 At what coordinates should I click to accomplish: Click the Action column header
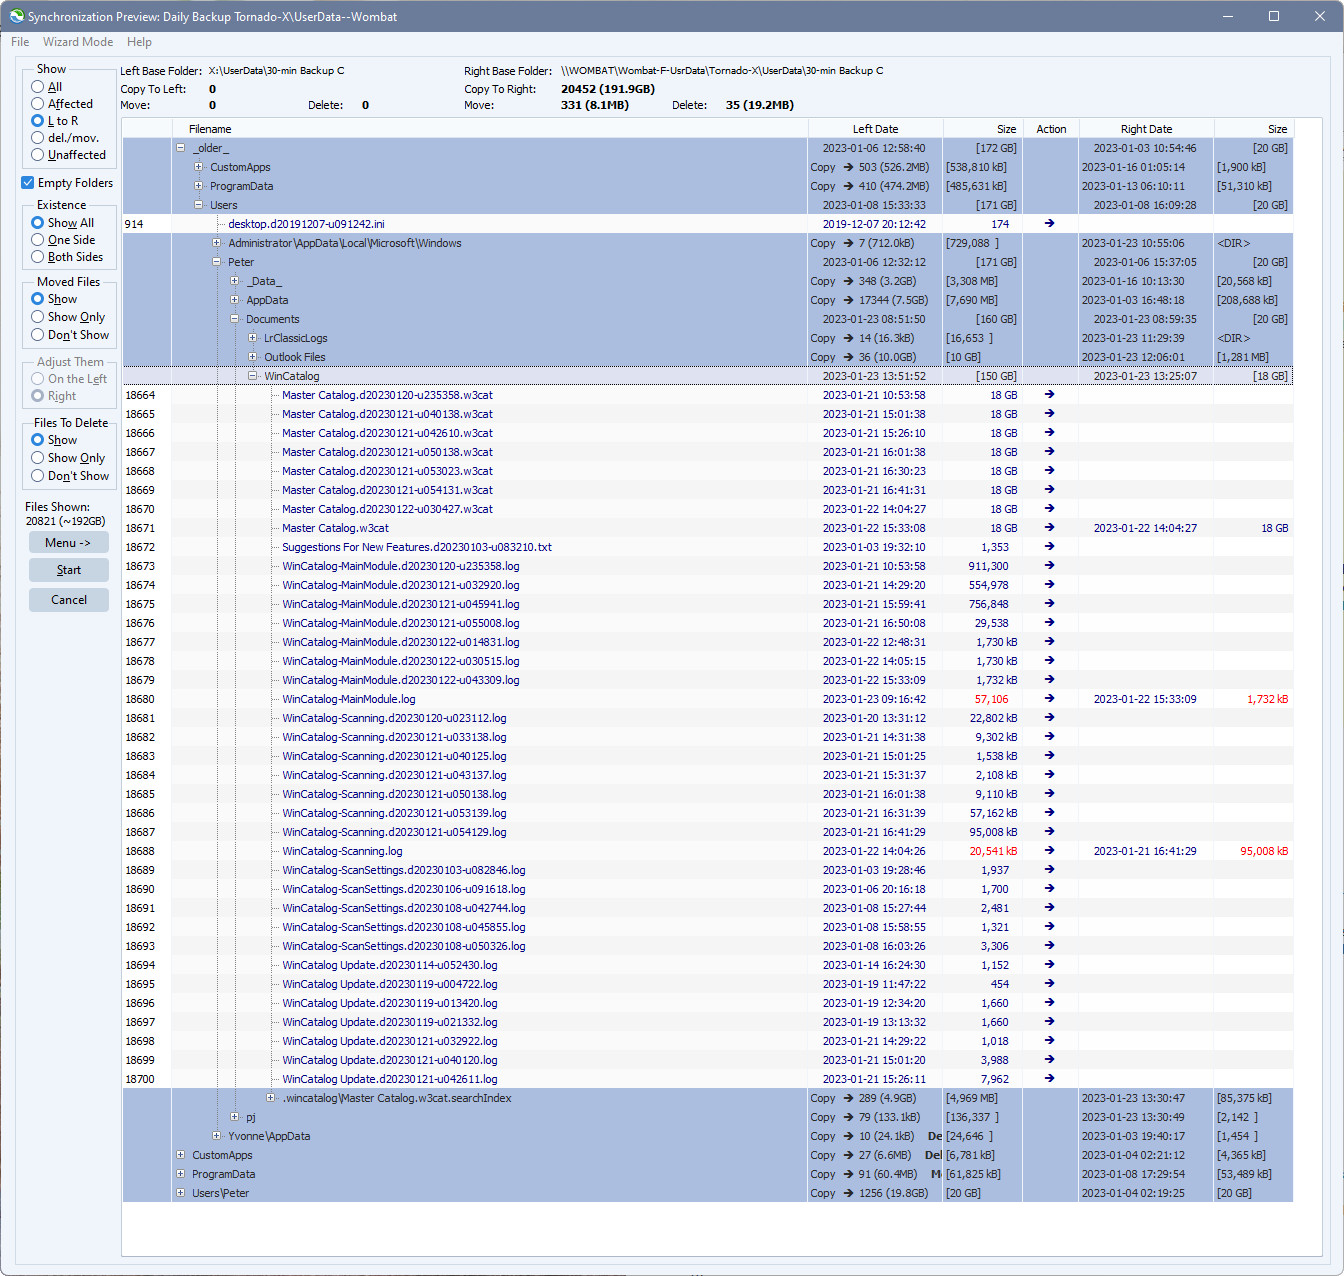(x=1051, y=129)
